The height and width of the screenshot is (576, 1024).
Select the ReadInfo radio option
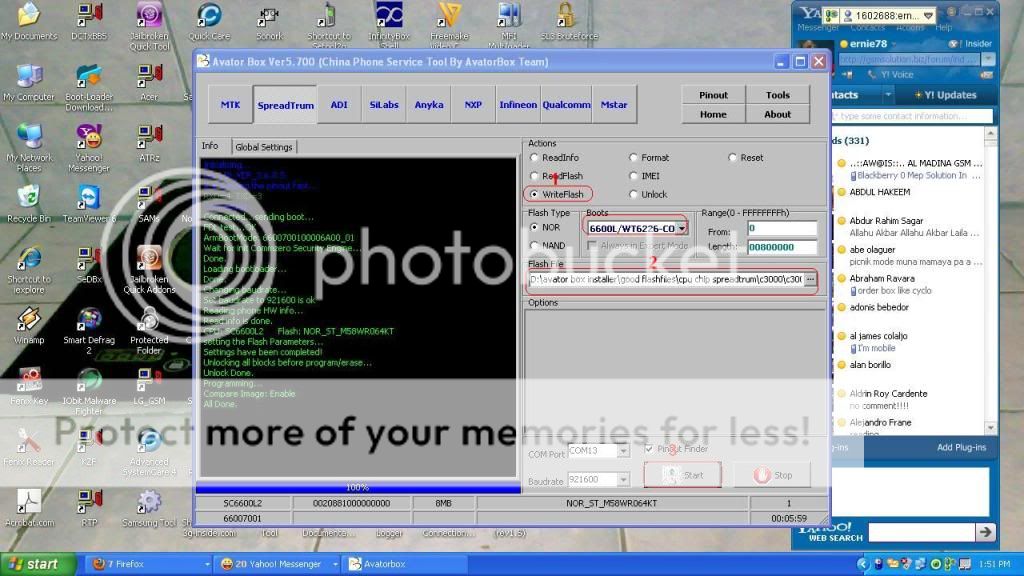point(535,158)
